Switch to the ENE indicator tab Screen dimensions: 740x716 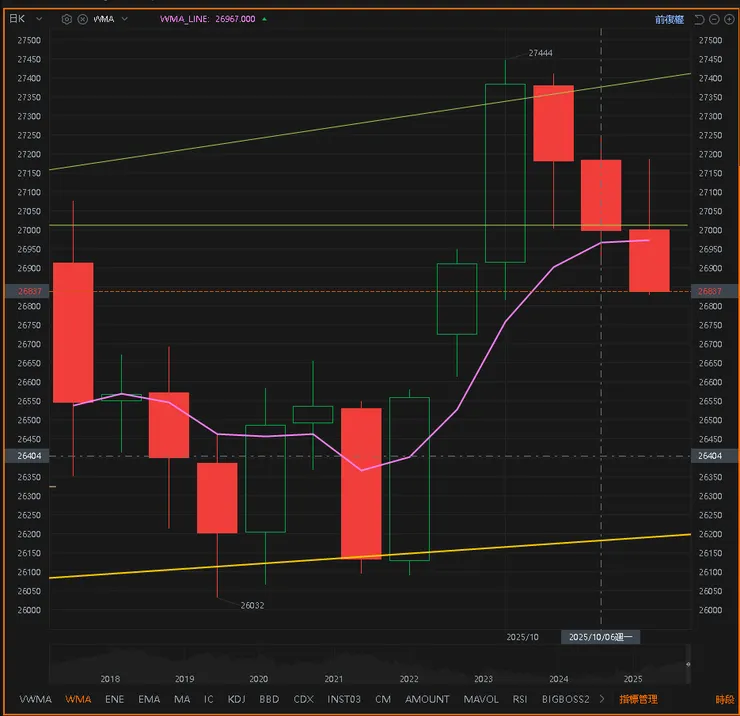115,699
